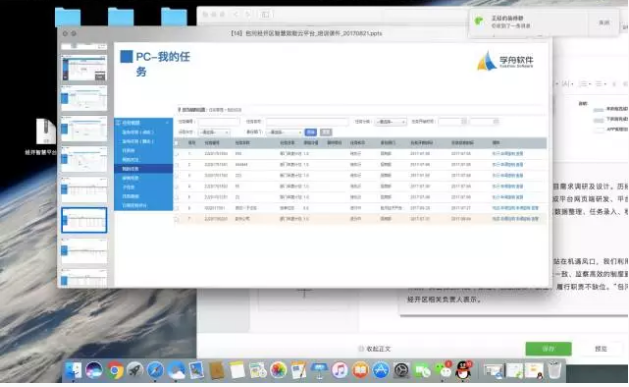This screenshot has width=629, height=387.
Task: Open WeChat icon with red badge
Action: click(x=443, y=370)
